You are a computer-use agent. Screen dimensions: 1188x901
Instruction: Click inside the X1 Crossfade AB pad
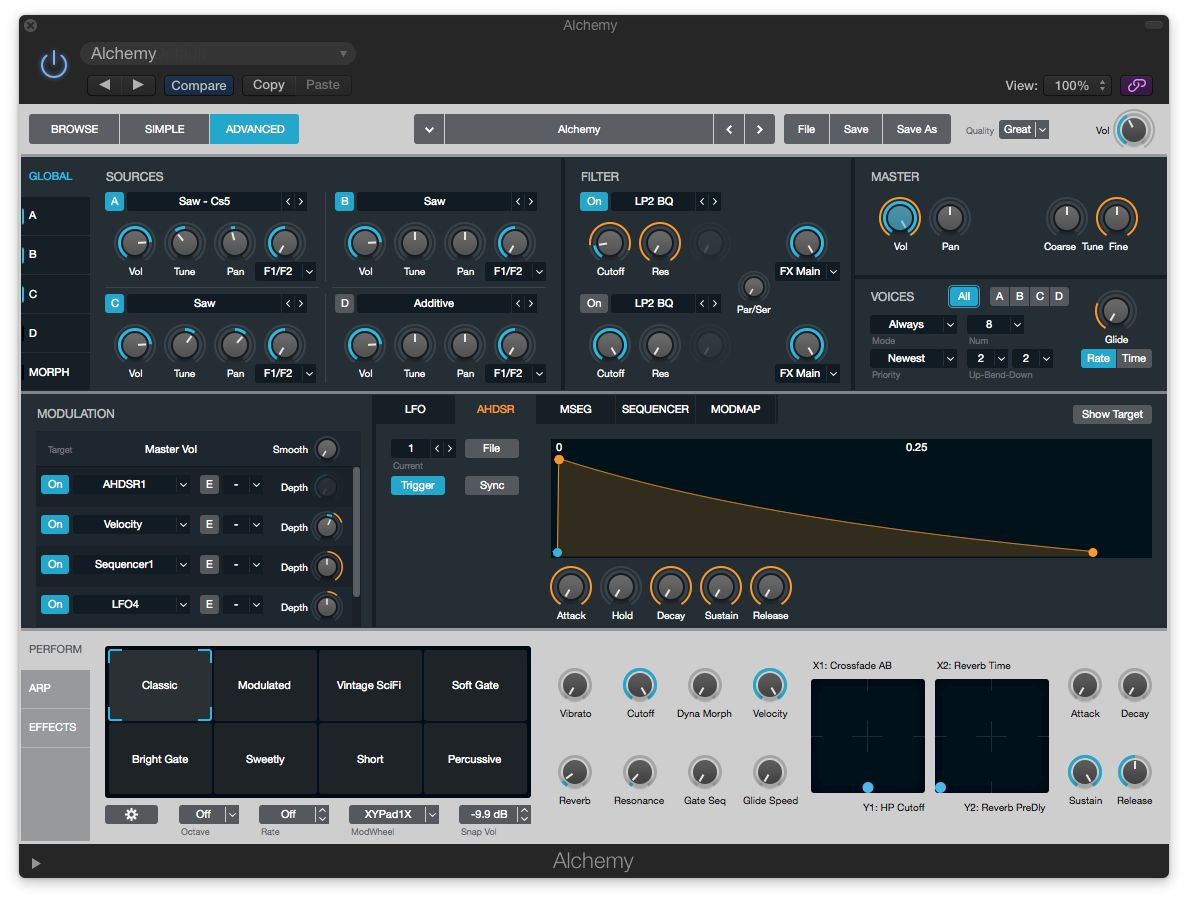click(867, 735)
